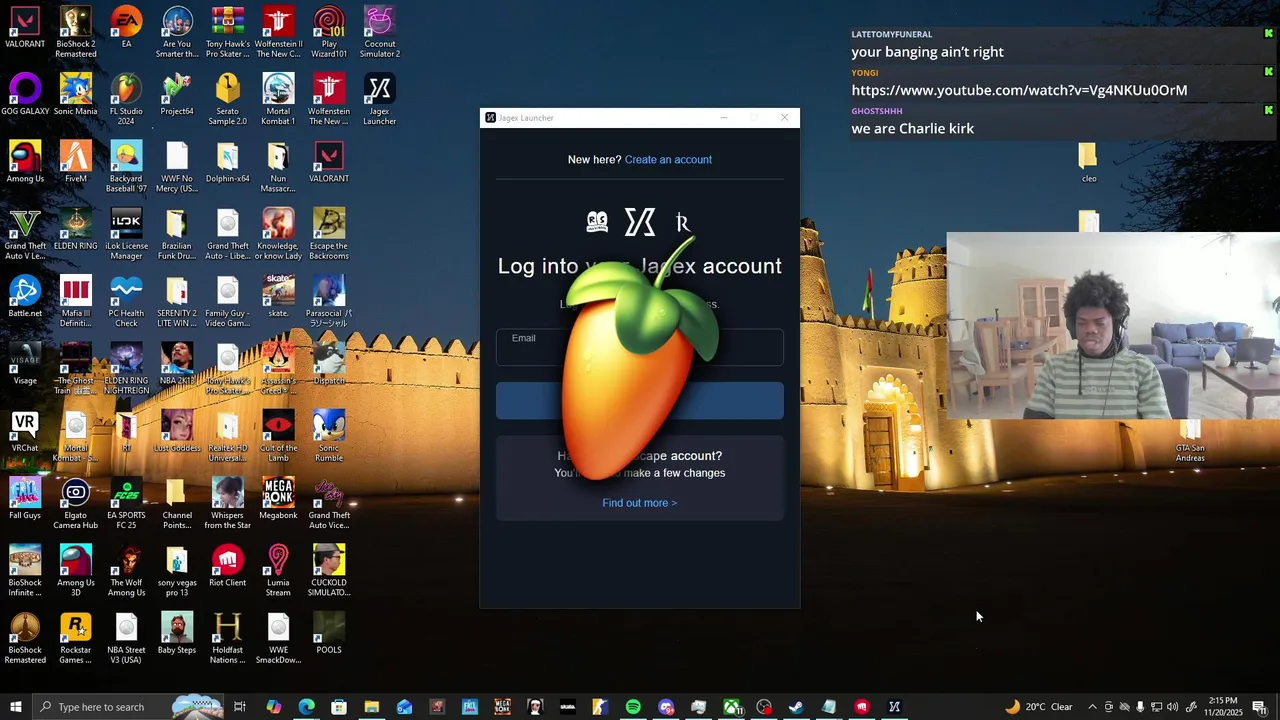
Task: Open Task View on the taskbar
Action: (x=240, y=707)
